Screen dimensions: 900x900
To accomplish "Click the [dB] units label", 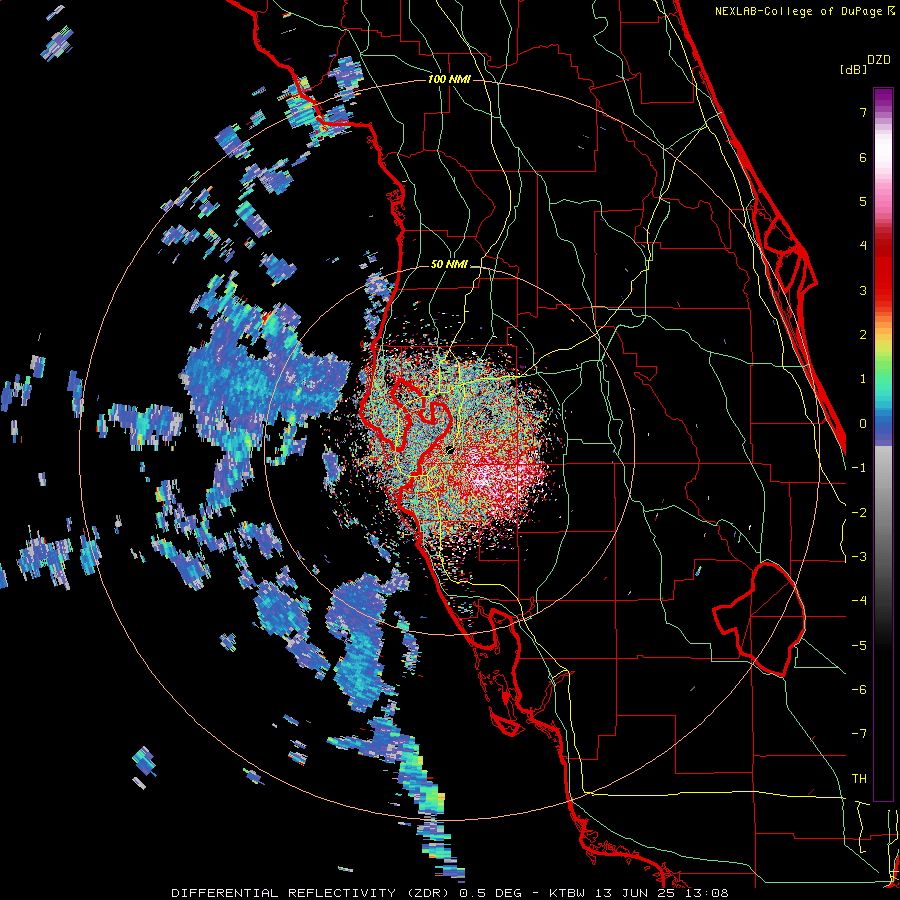I will [x=853, y=69].
